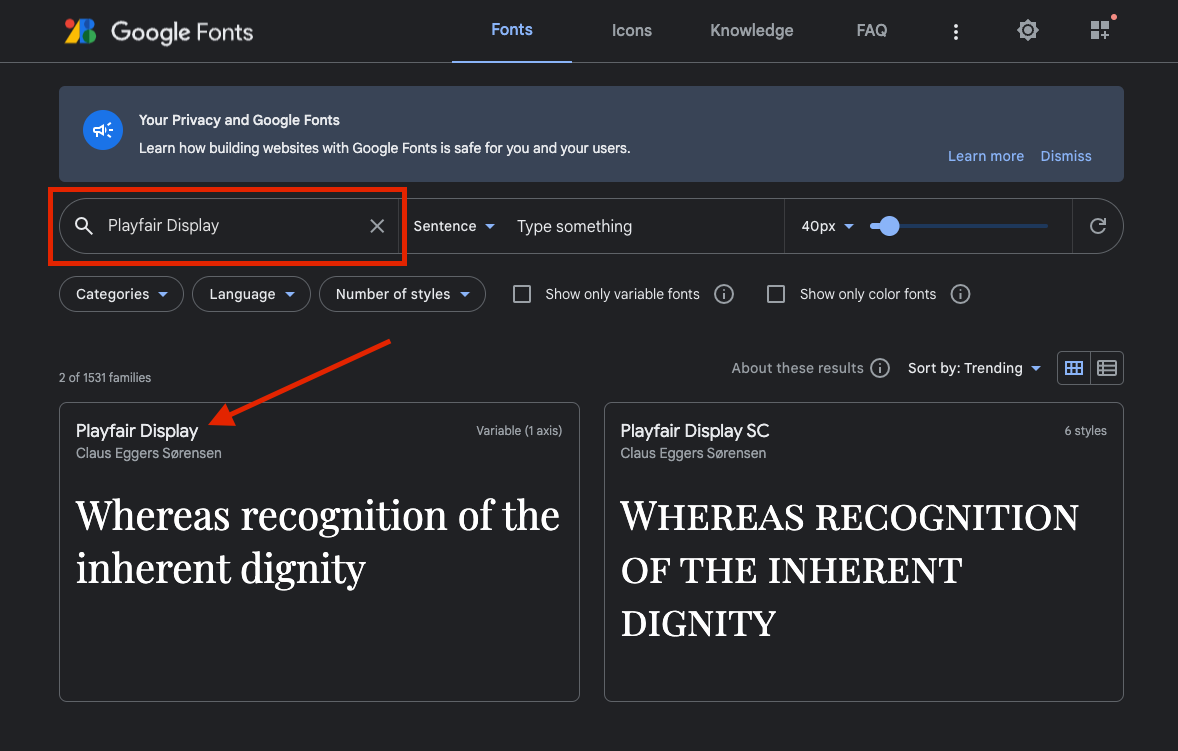Image resolution: width=1178 pixels, height=751 pixels.
Task: Select the Fonts tab
Action: (x=512, y=30)
